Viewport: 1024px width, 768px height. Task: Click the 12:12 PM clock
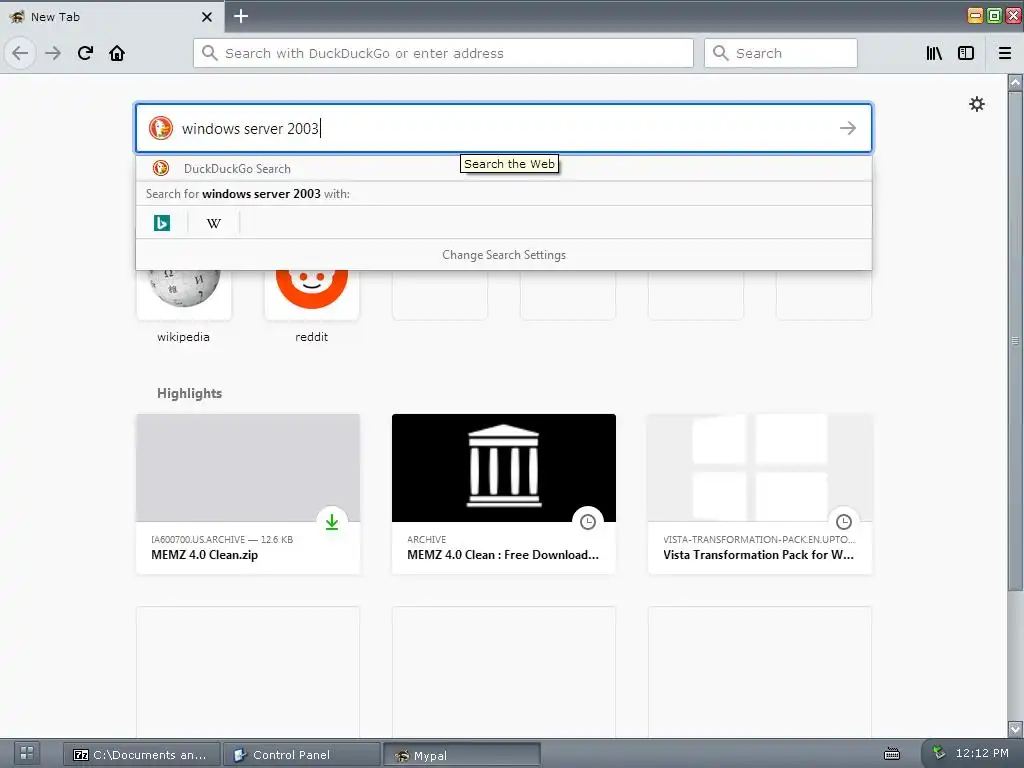pos(982,753)
